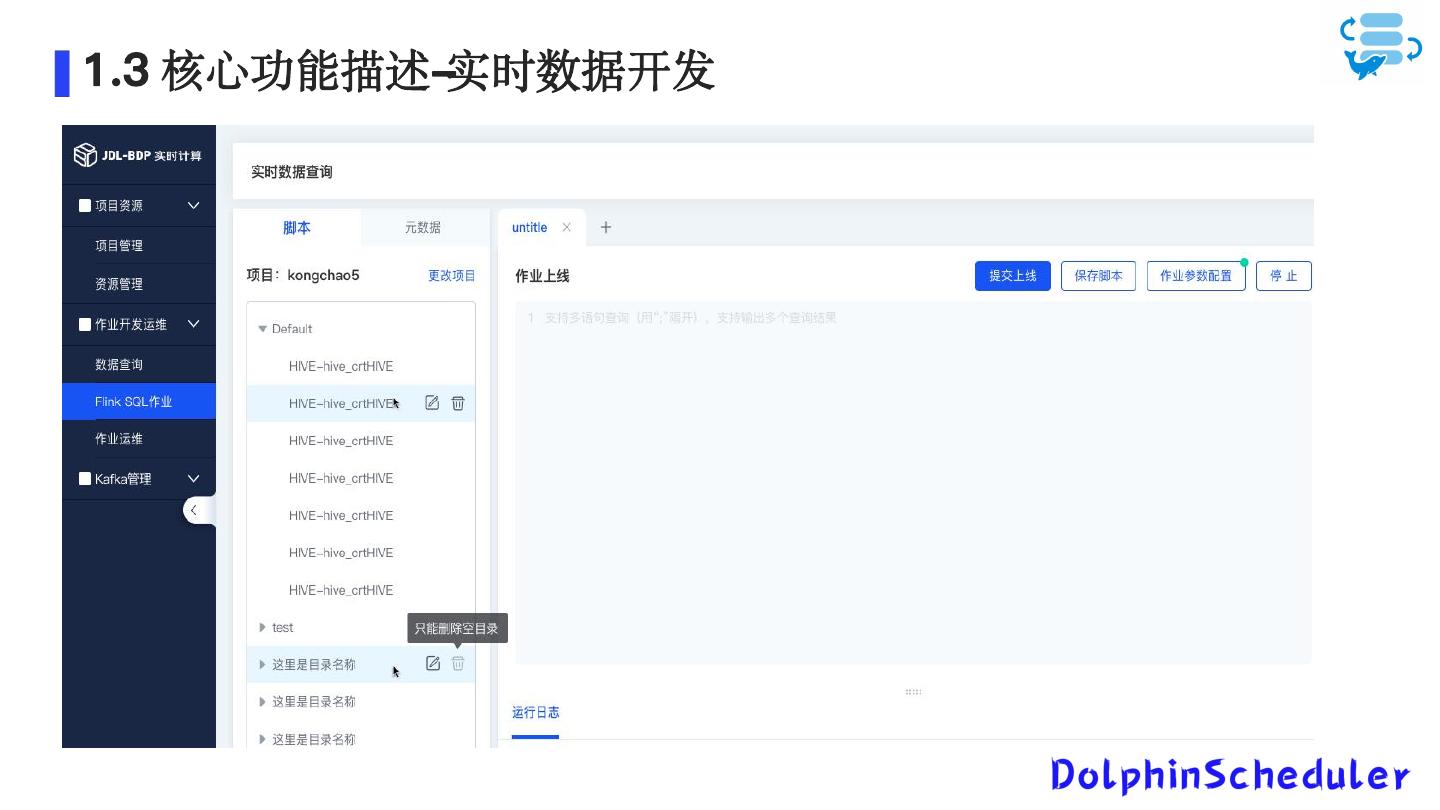Click edit icon on highlighted directory row
The height and width of the screenshot is (810, 1440).
pos(433,664)
